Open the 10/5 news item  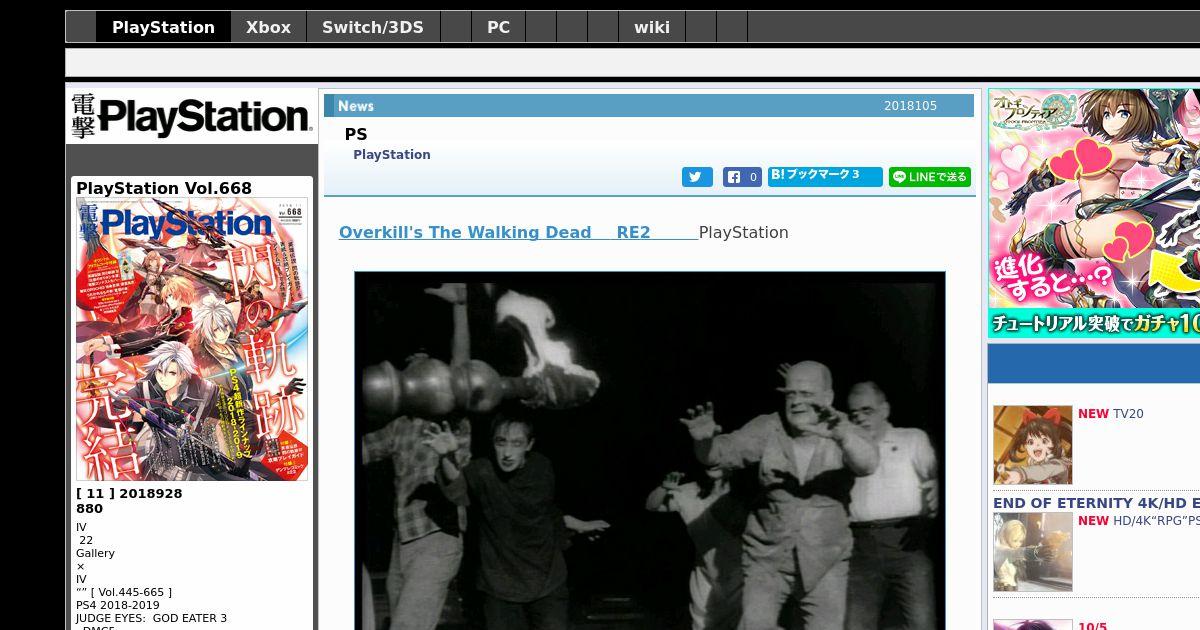(1092, 626)
